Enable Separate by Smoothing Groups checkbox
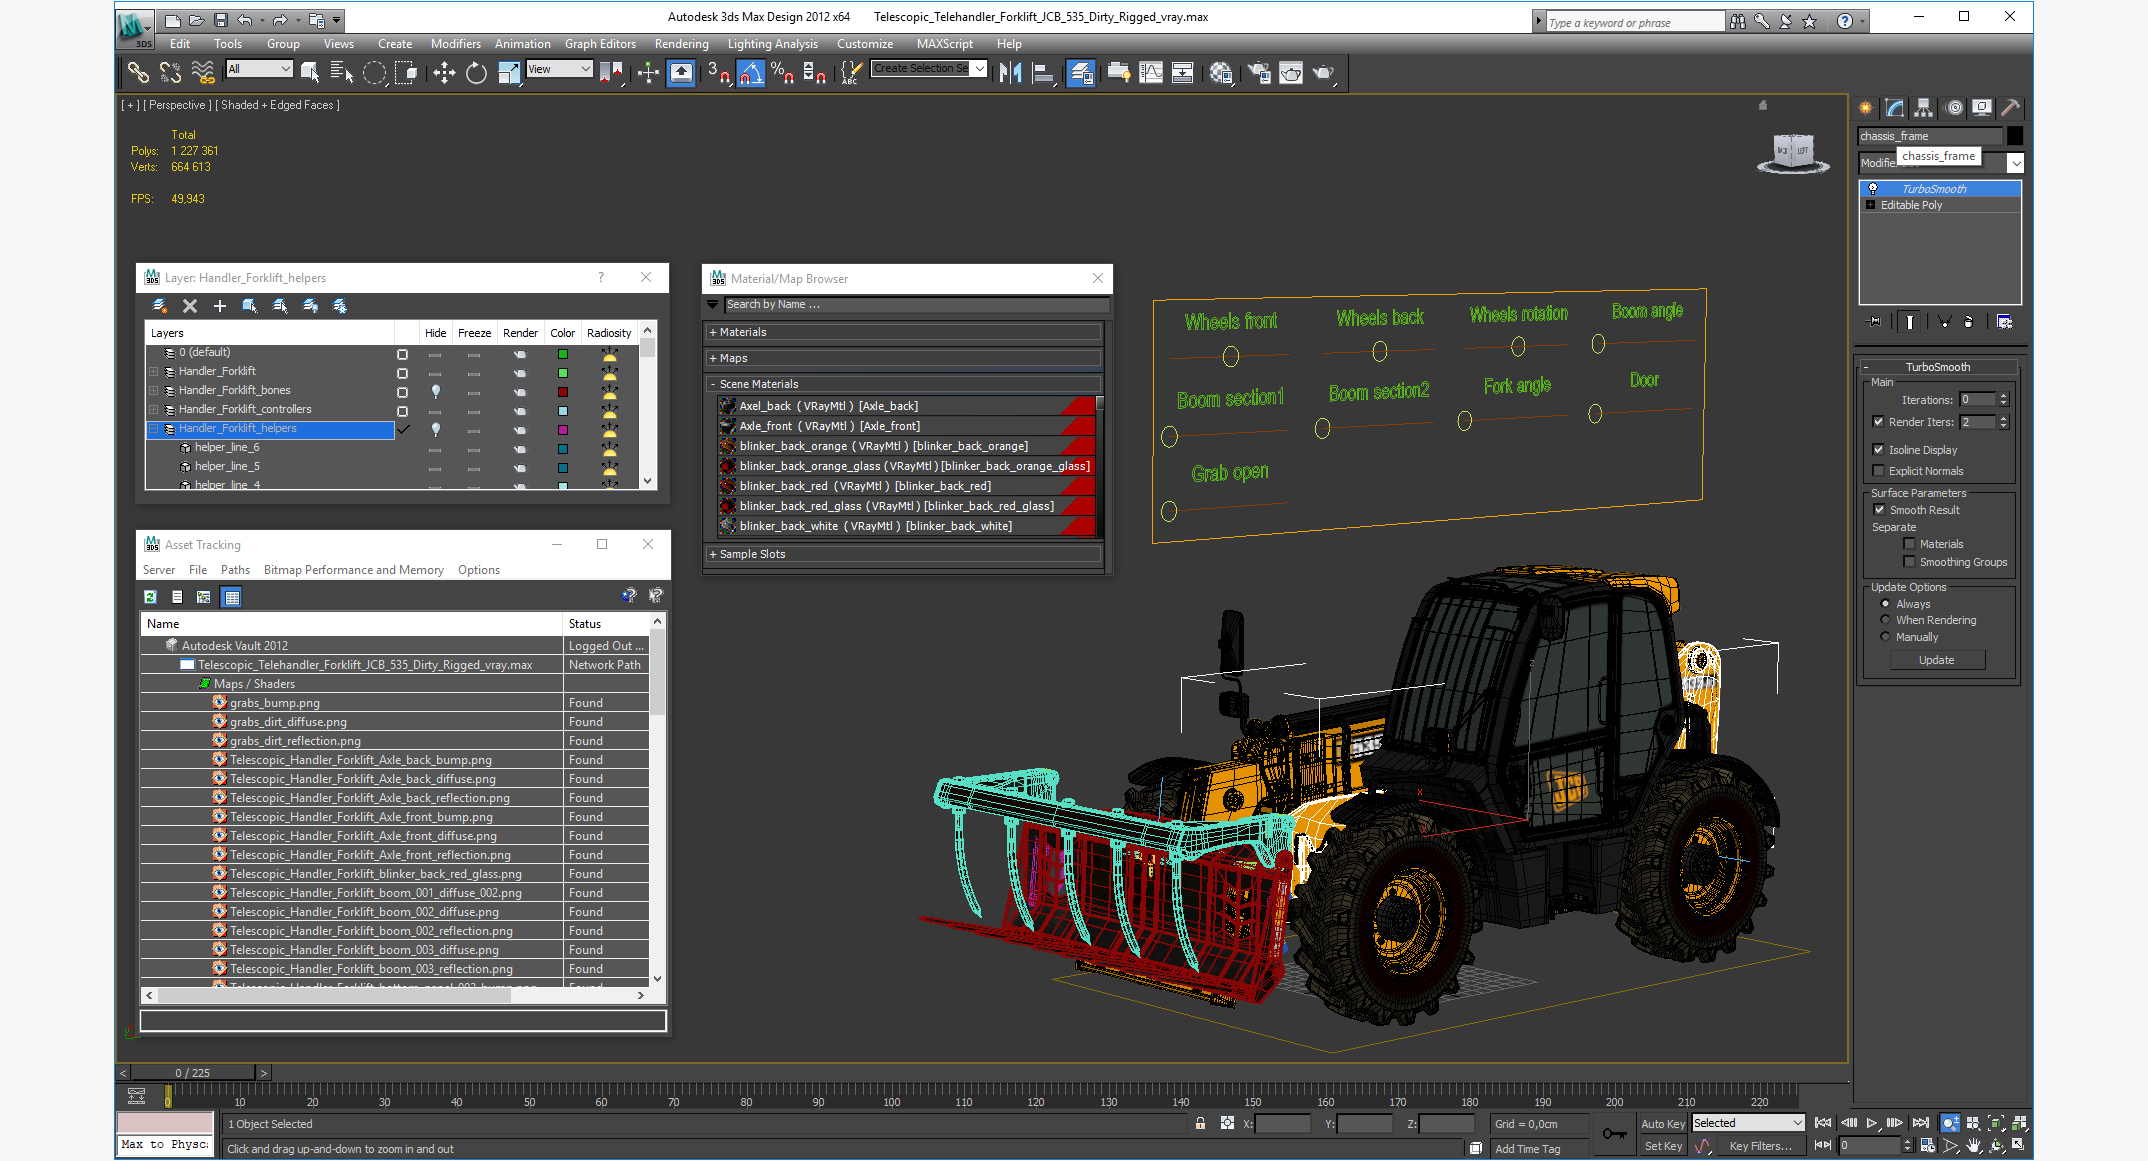The width and height of the screenshot is (2148, 1161). tap(1909, 562)
